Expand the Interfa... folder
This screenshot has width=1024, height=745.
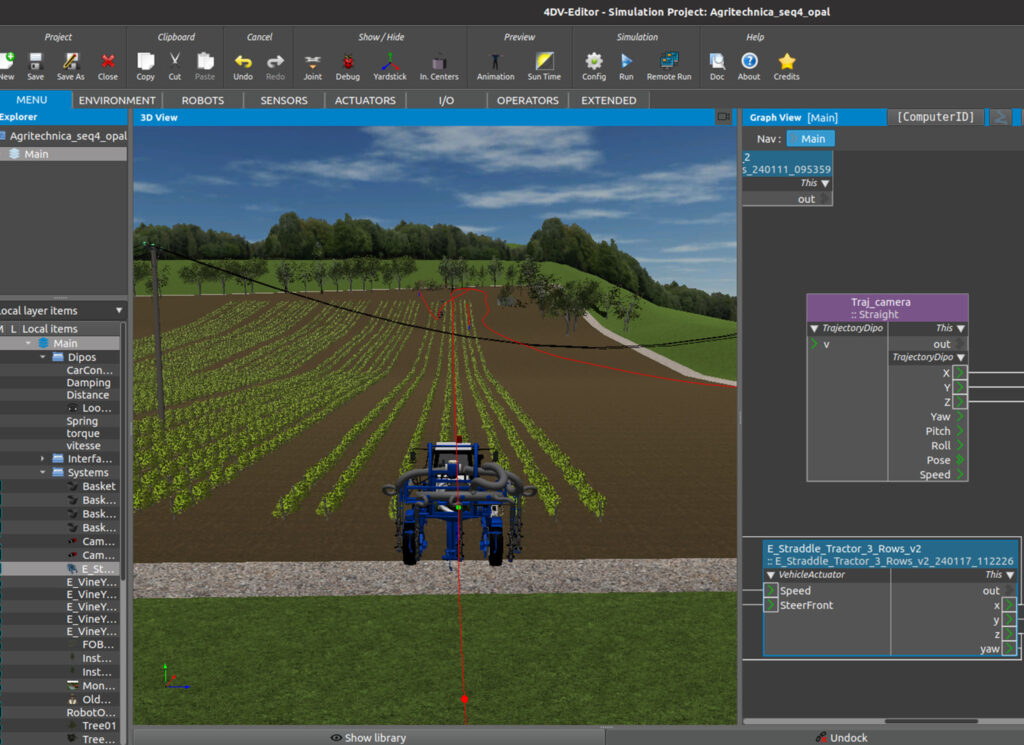pyautogui.click(x=43, y=458)
